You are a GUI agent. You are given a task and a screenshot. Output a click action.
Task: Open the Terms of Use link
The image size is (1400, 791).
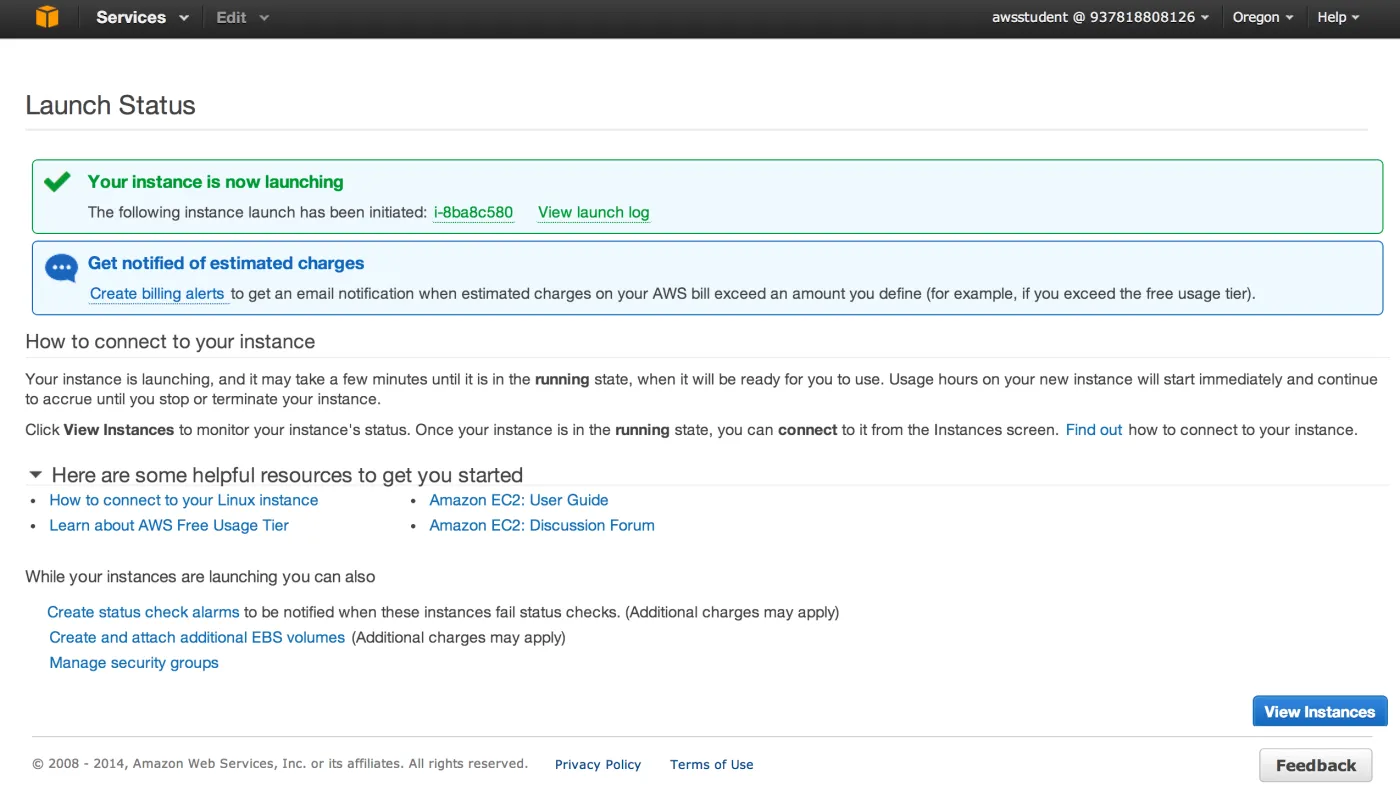(x=712, y=764)
